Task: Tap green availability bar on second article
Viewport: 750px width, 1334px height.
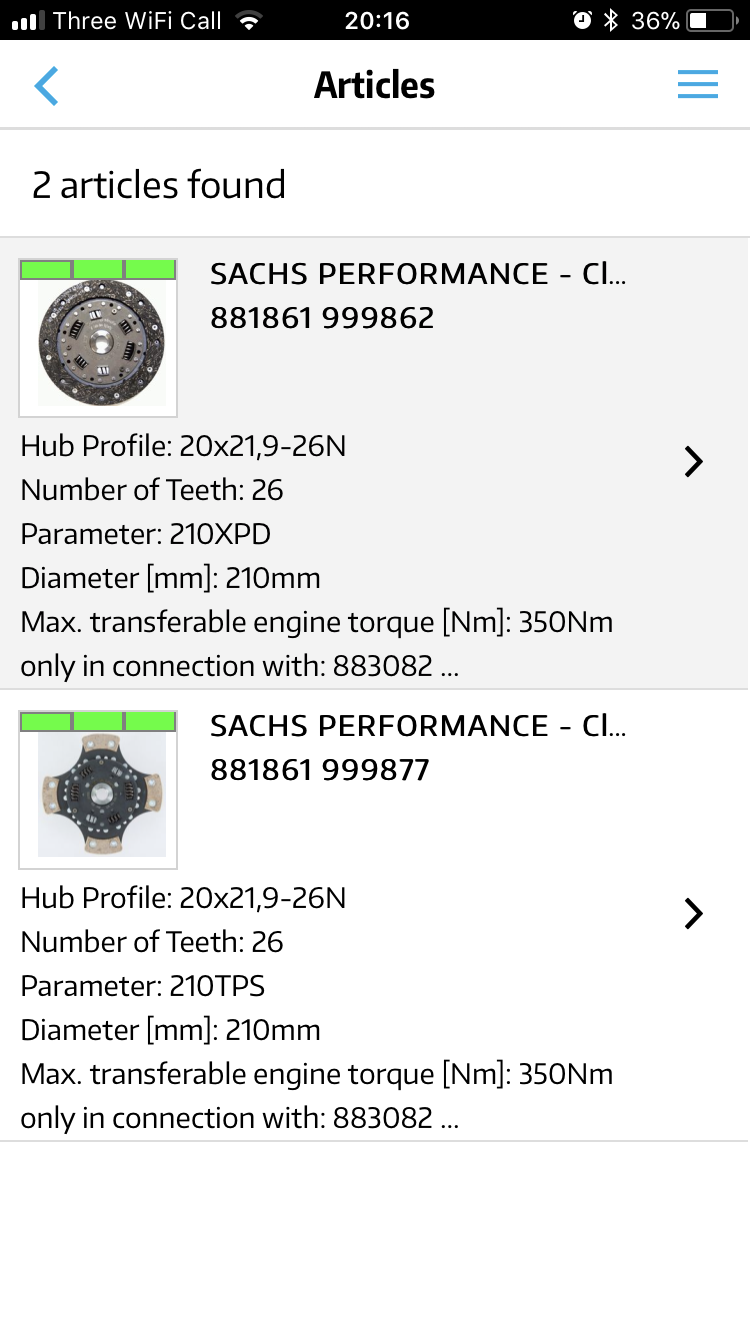Action: (98, 721)
